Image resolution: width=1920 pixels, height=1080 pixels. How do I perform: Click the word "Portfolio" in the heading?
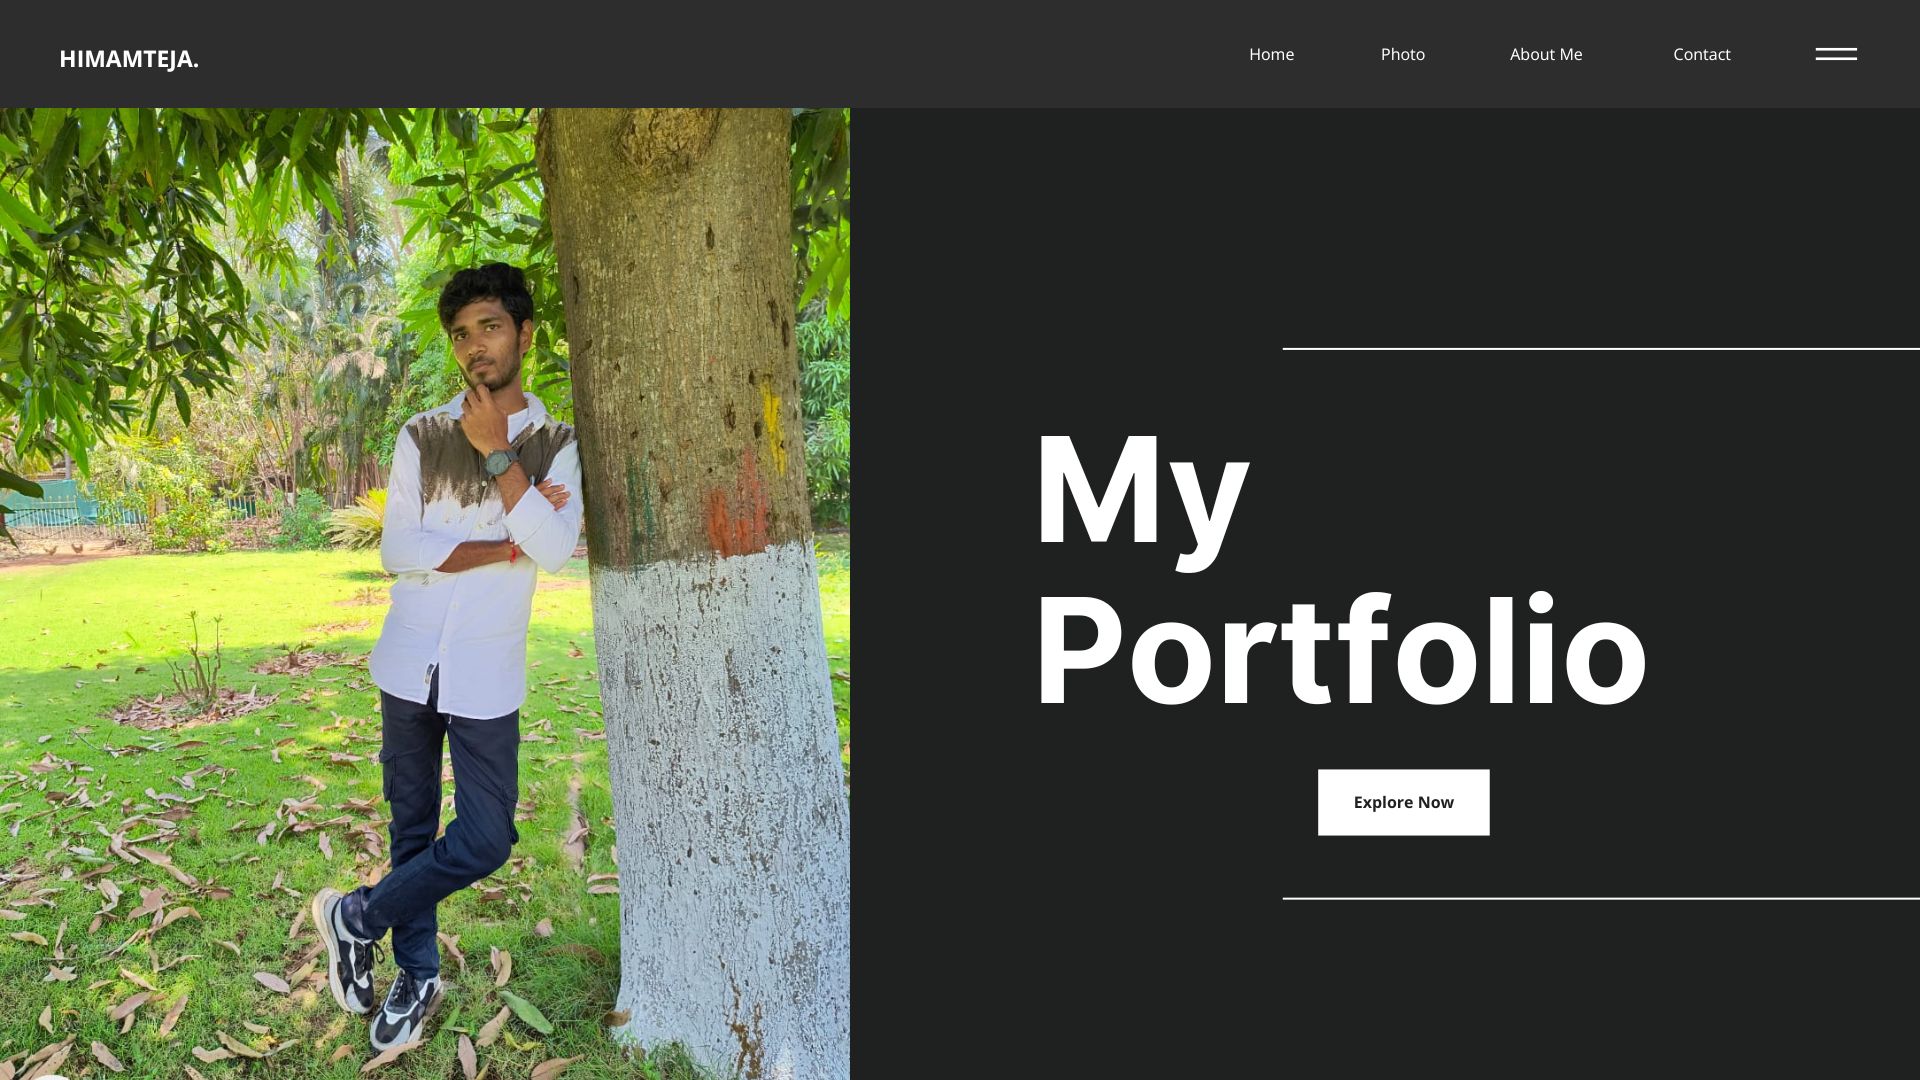point(1340,650)
